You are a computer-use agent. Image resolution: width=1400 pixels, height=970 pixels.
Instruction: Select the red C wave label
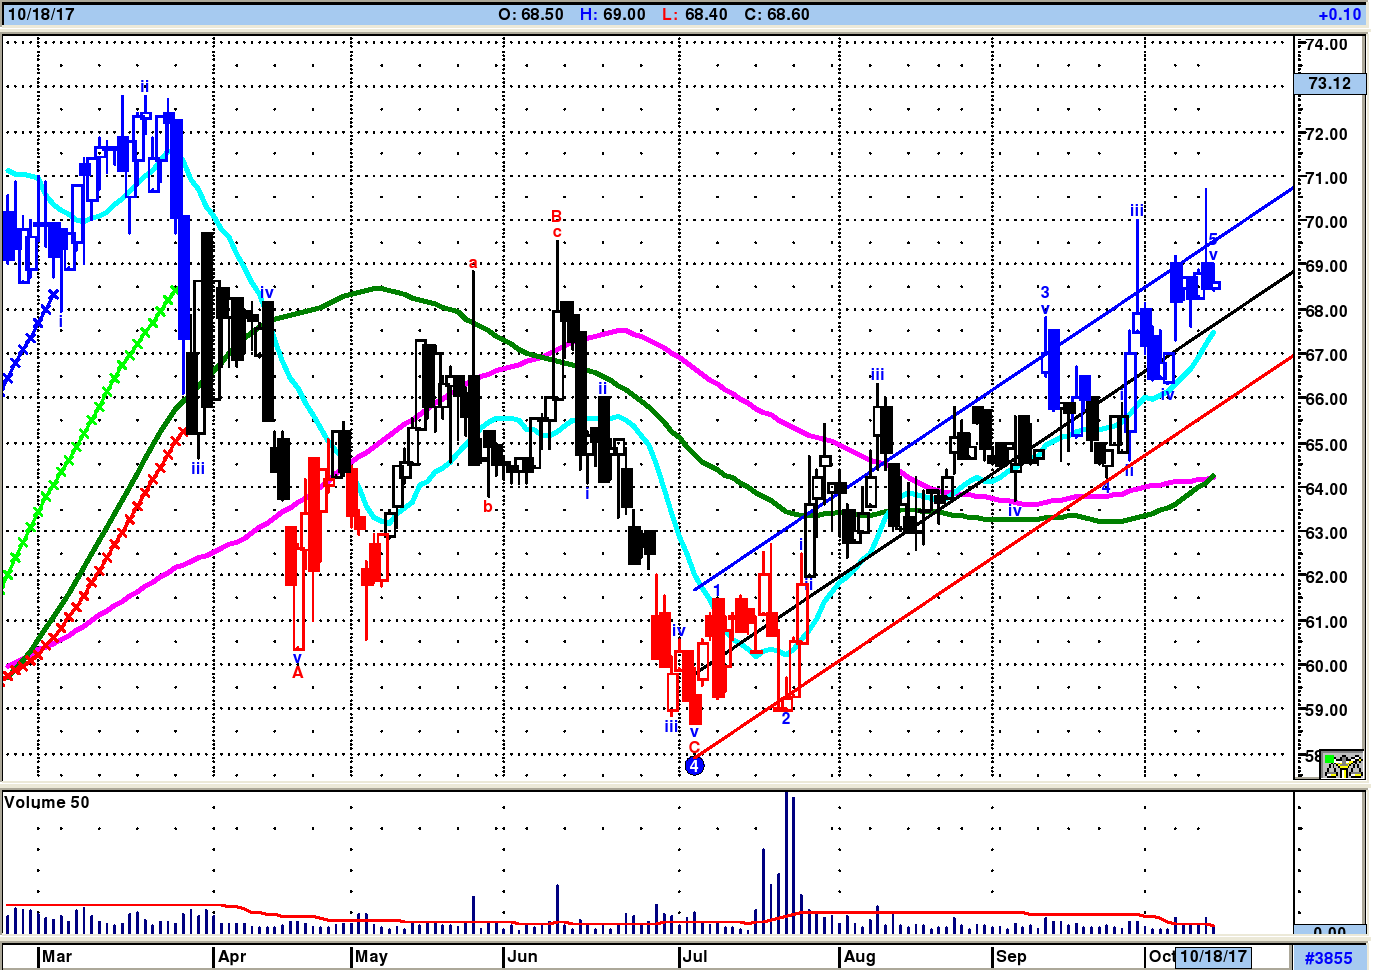(x=694, y=747)
